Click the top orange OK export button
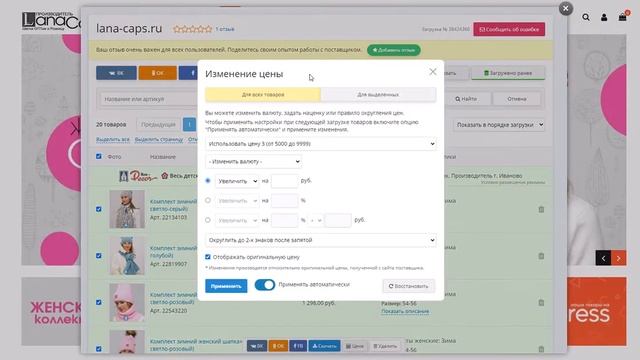Screen dimensions: 640x360 158,73
